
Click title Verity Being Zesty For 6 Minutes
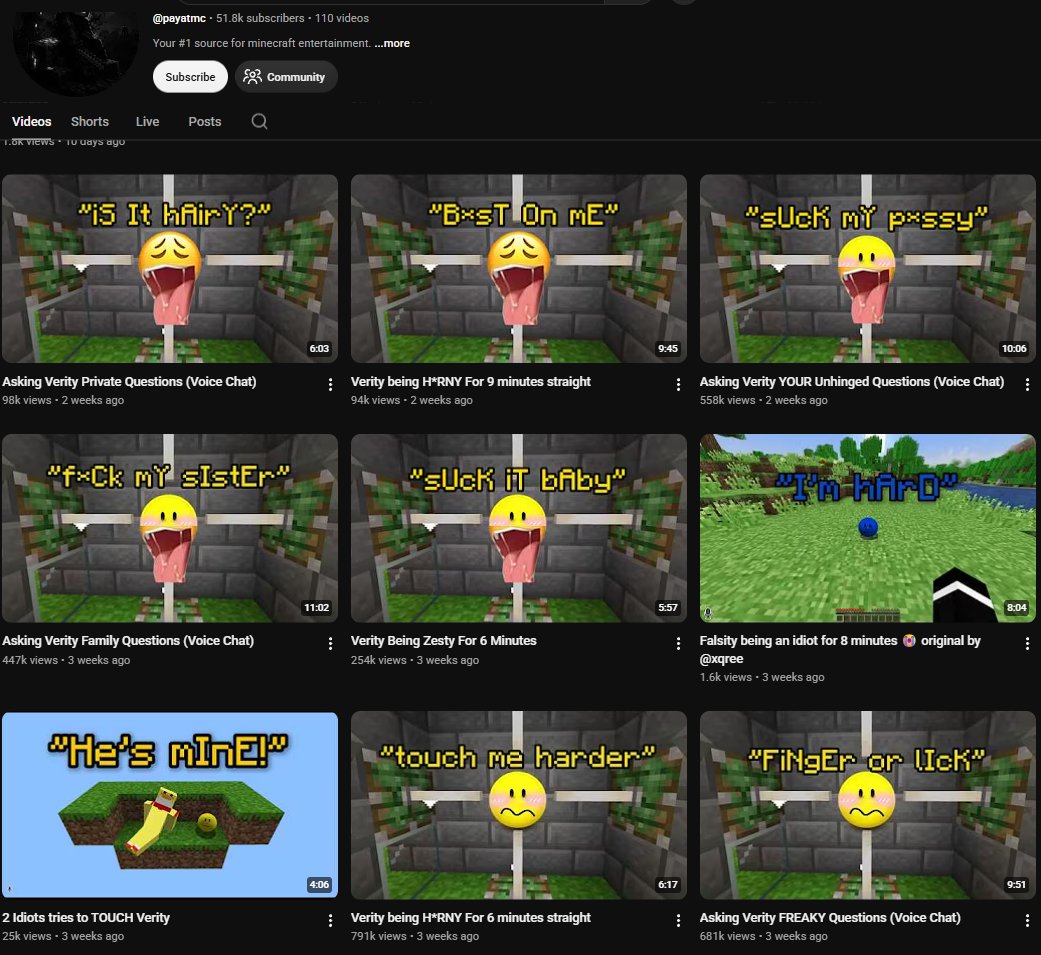[x=443, y=641]
